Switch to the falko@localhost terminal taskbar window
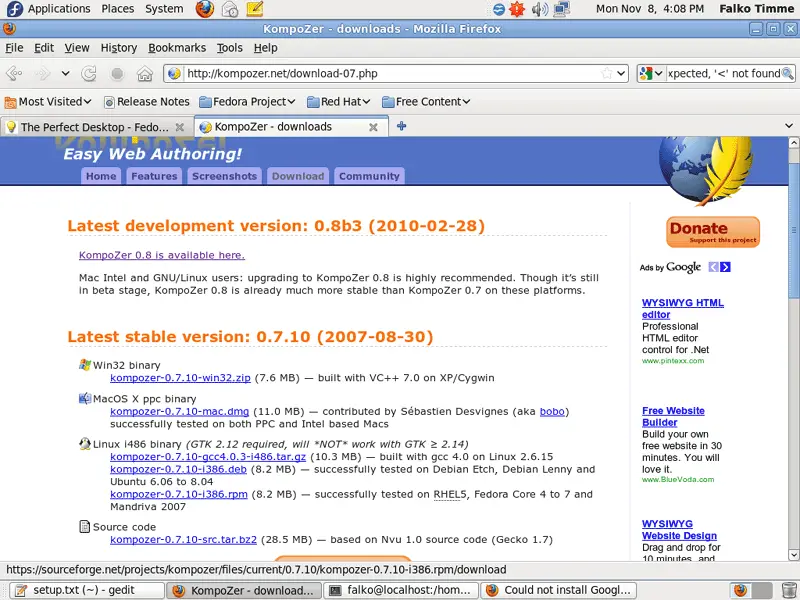 coord(402,590)
